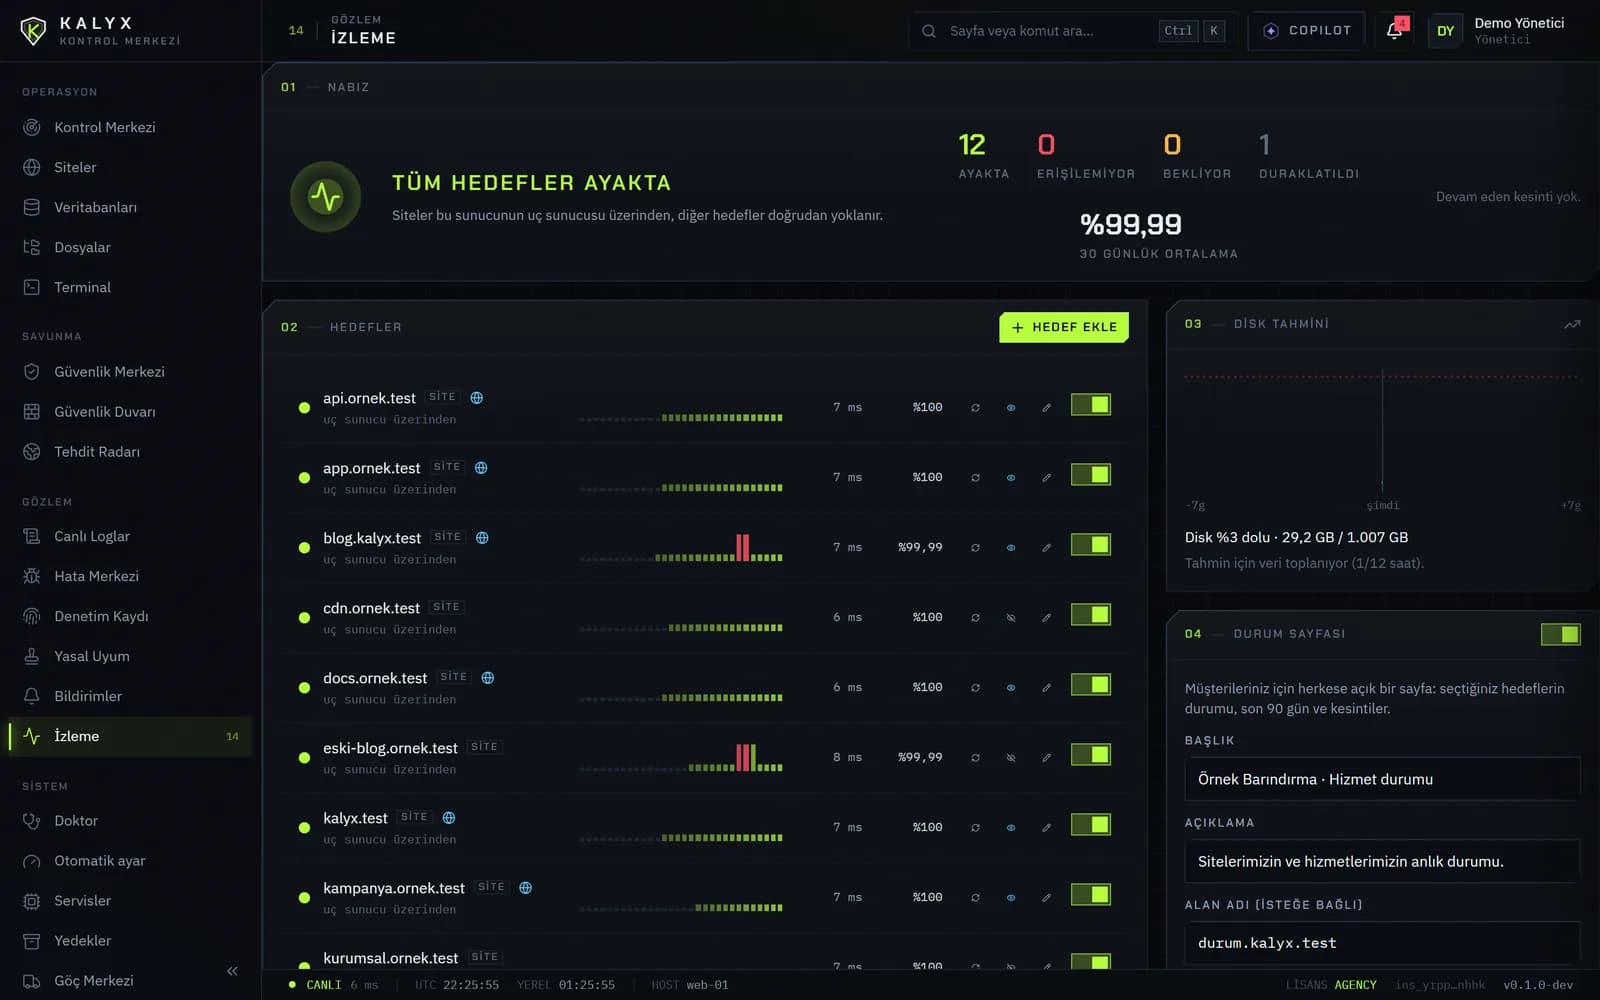The image size is (1600, 1000).
Task: Open the notifications bell
Action: 1395,30
